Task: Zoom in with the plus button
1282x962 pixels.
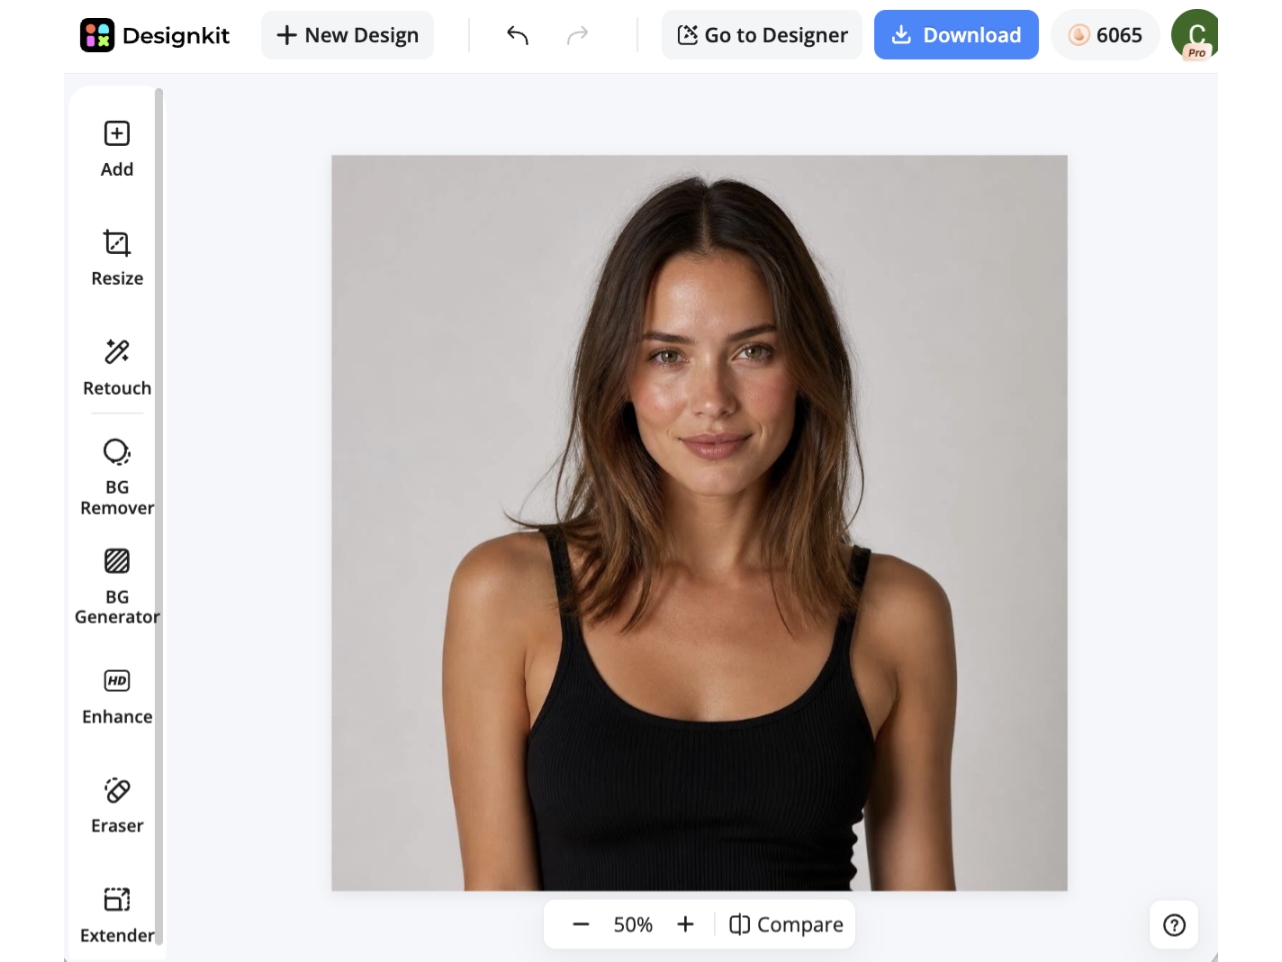Action: pyautogui.click(x=685, y=925)
